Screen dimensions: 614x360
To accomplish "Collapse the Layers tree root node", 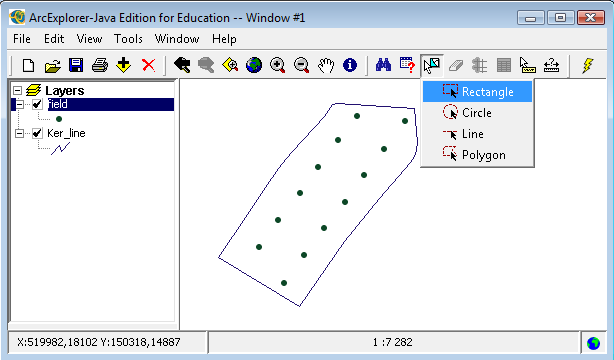I will (17, 90).
